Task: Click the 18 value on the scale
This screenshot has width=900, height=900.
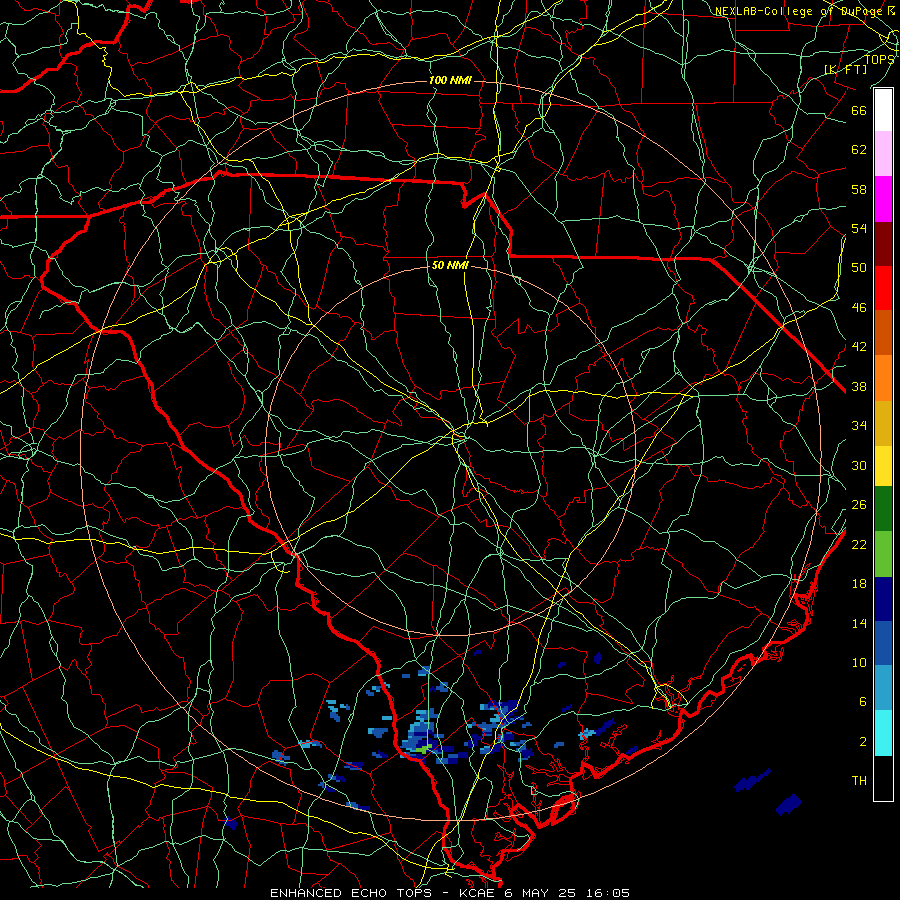Action: point(859,584)
